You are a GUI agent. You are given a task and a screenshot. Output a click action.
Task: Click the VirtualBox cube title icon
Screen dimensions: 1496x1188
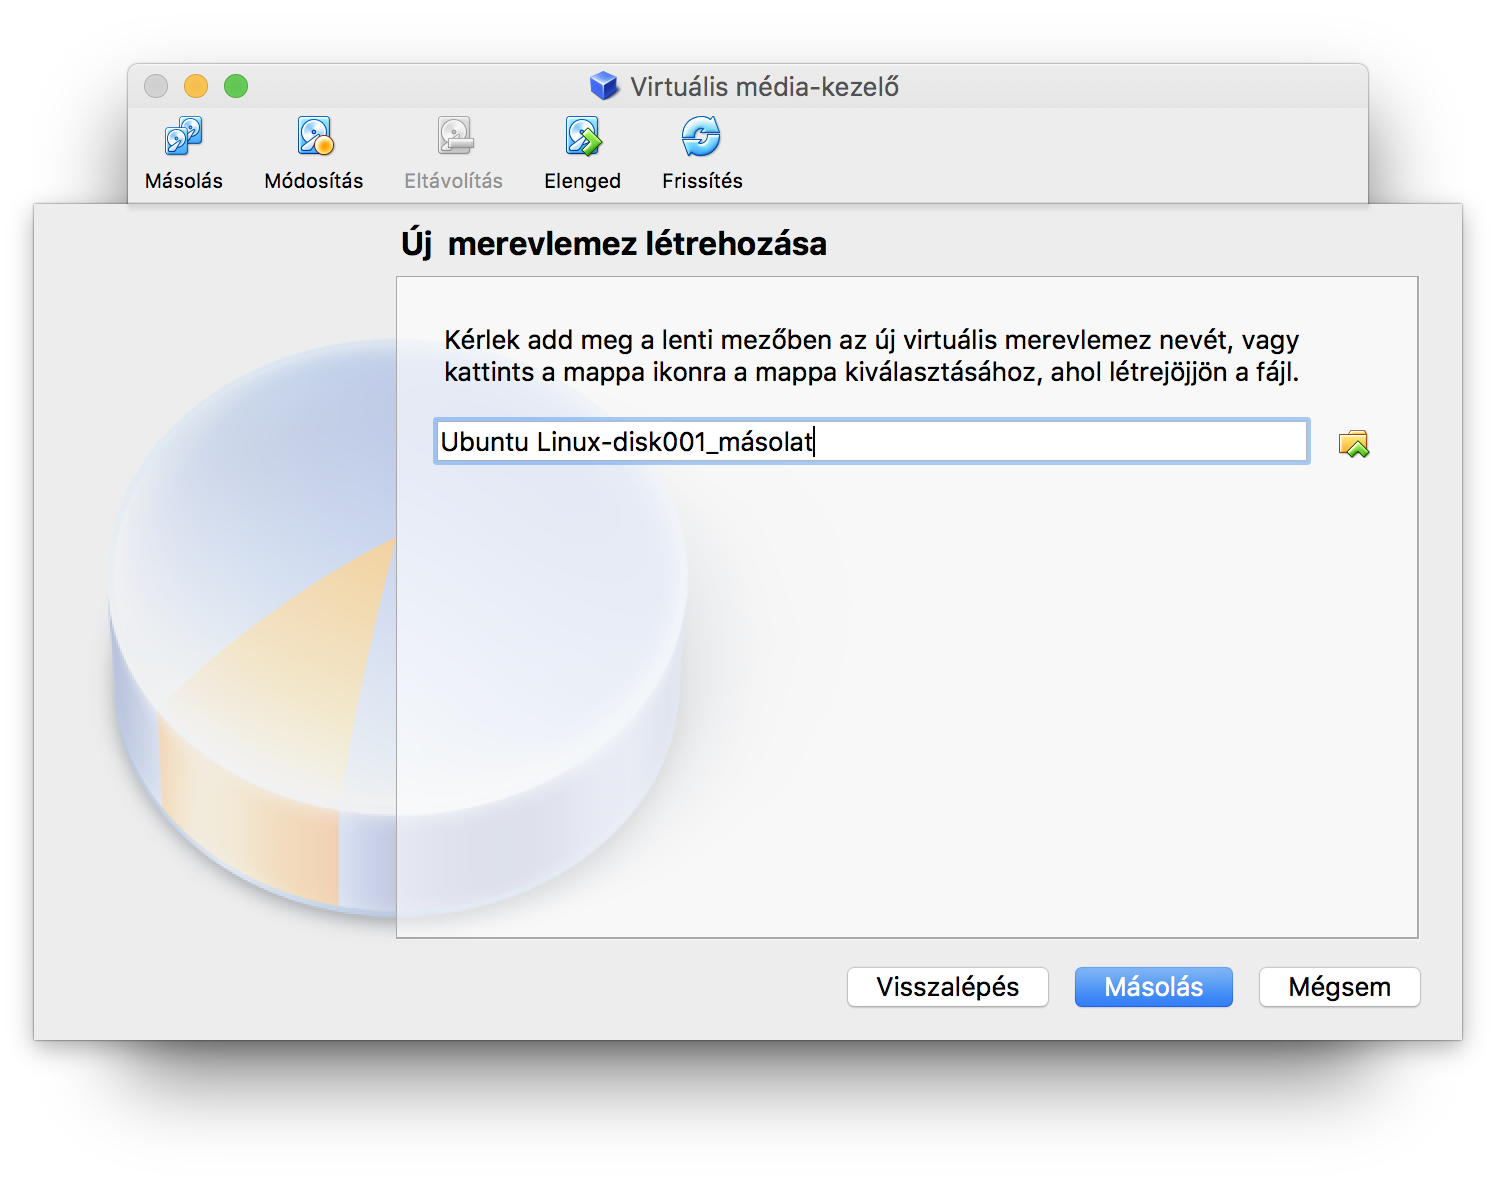[604, 86]
